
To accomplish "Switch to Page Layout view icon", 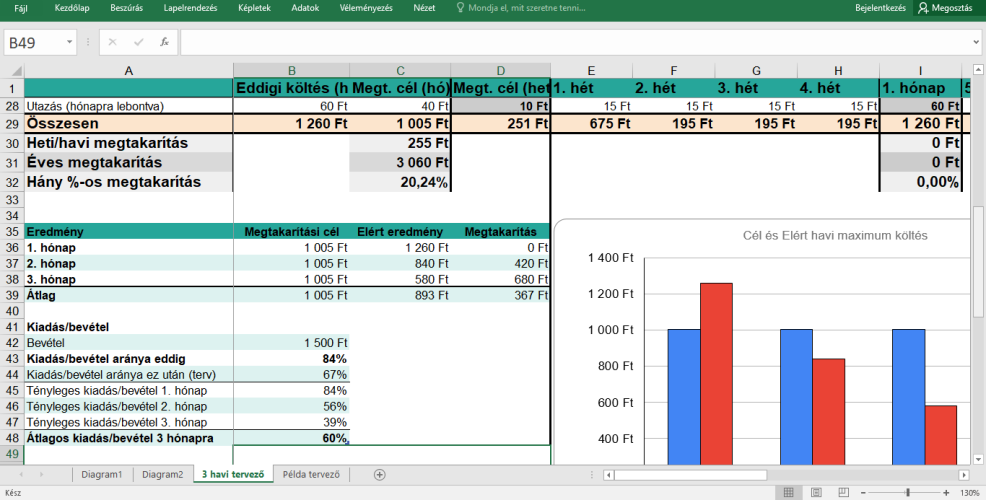I will [816, 492].
